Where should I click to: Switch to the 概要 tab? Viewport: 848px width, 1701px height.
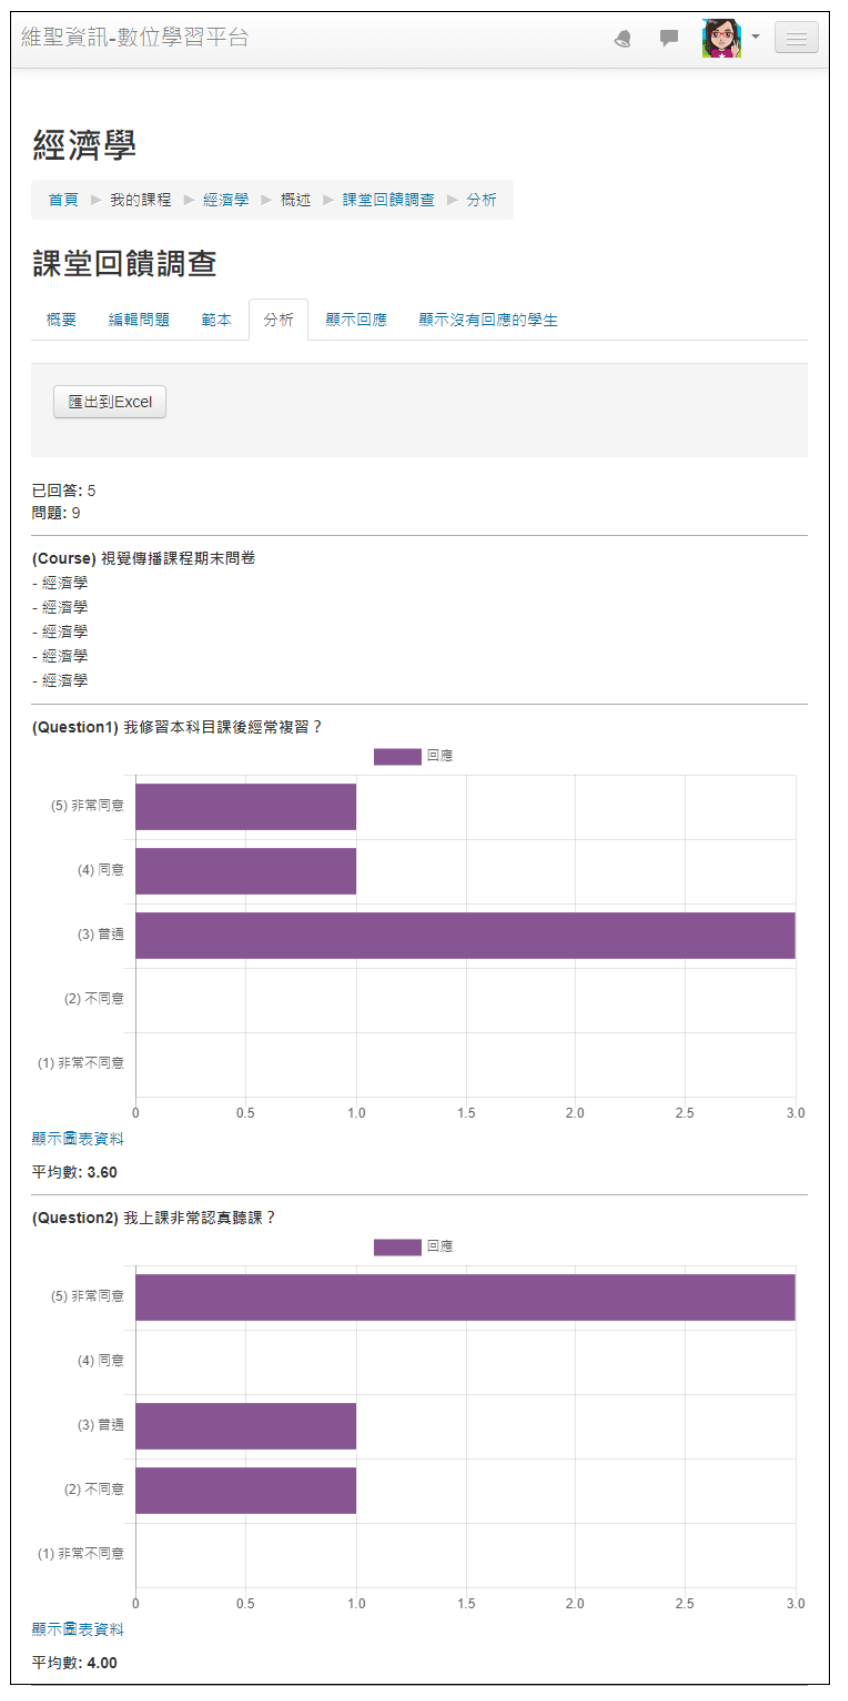[61, 320]
